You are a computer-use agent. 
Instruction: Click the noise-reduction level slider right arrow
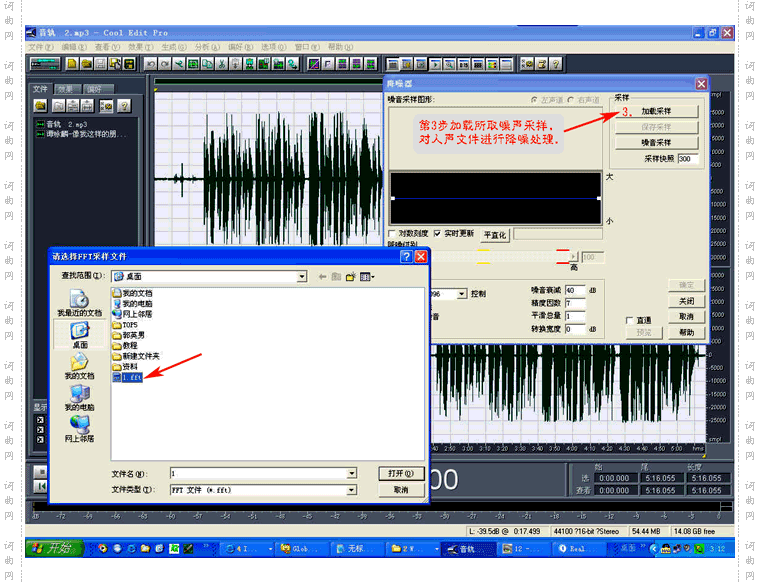pyautogui.click(x=573, y=256)
